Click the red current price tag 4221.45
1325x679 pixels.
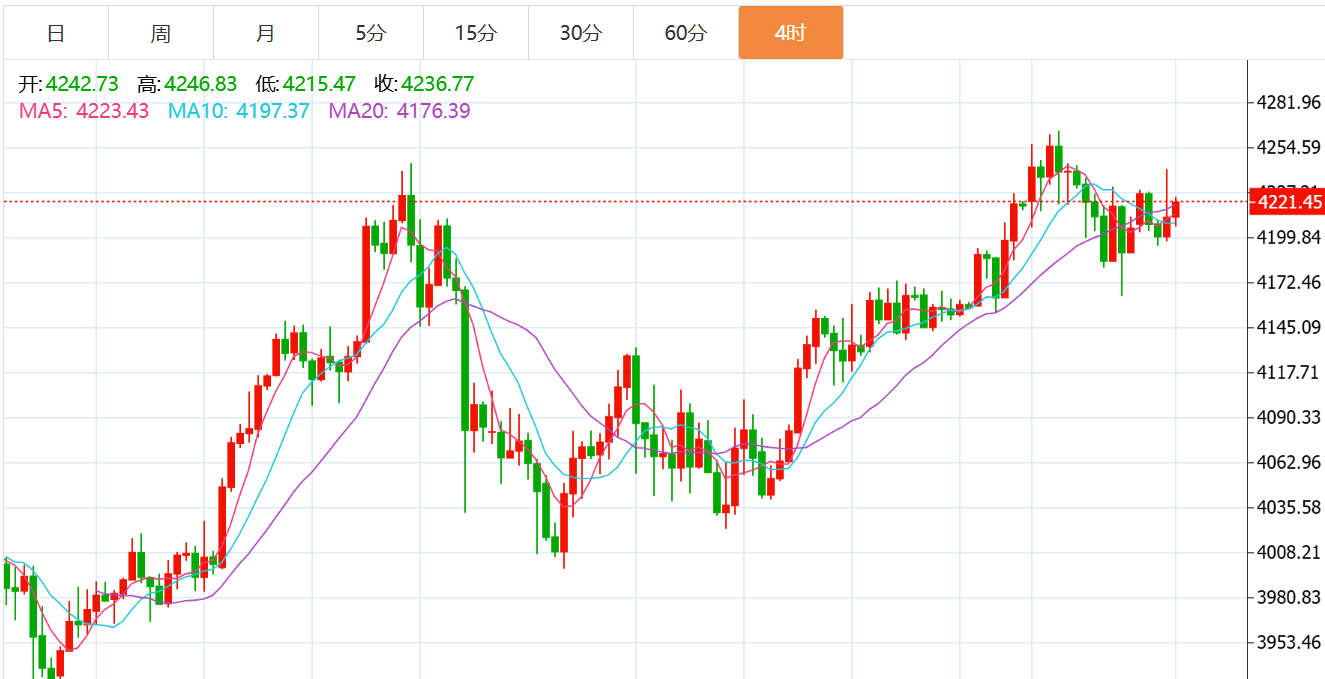[x=1289, y=202]
